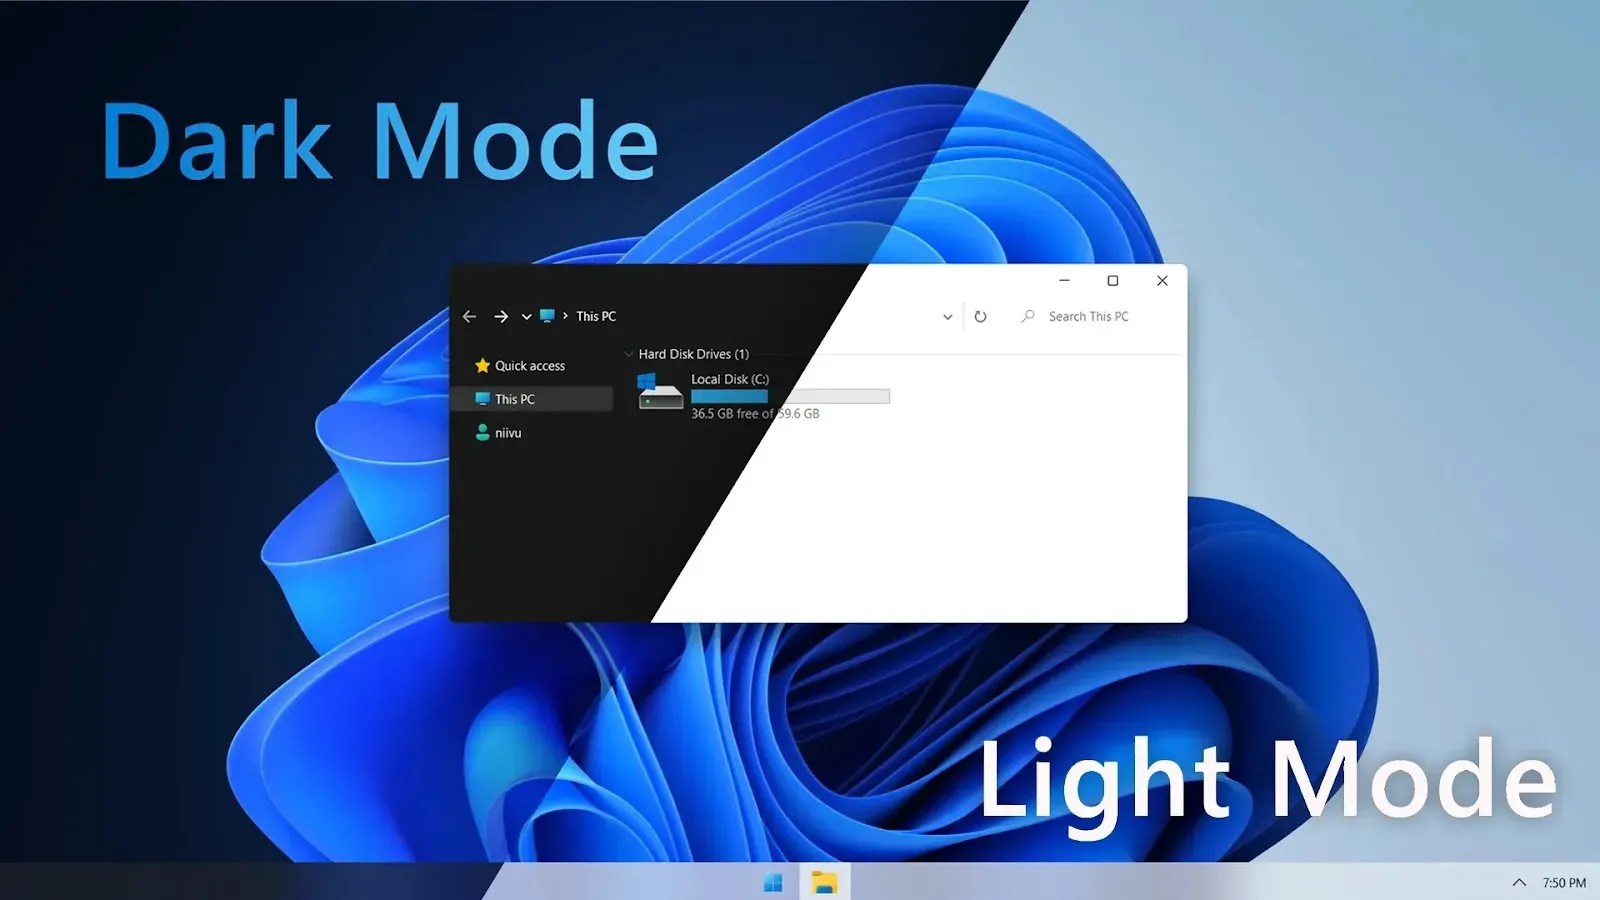Select Quick access in the sidebar

pyautogui.click(x=530, y=365)
